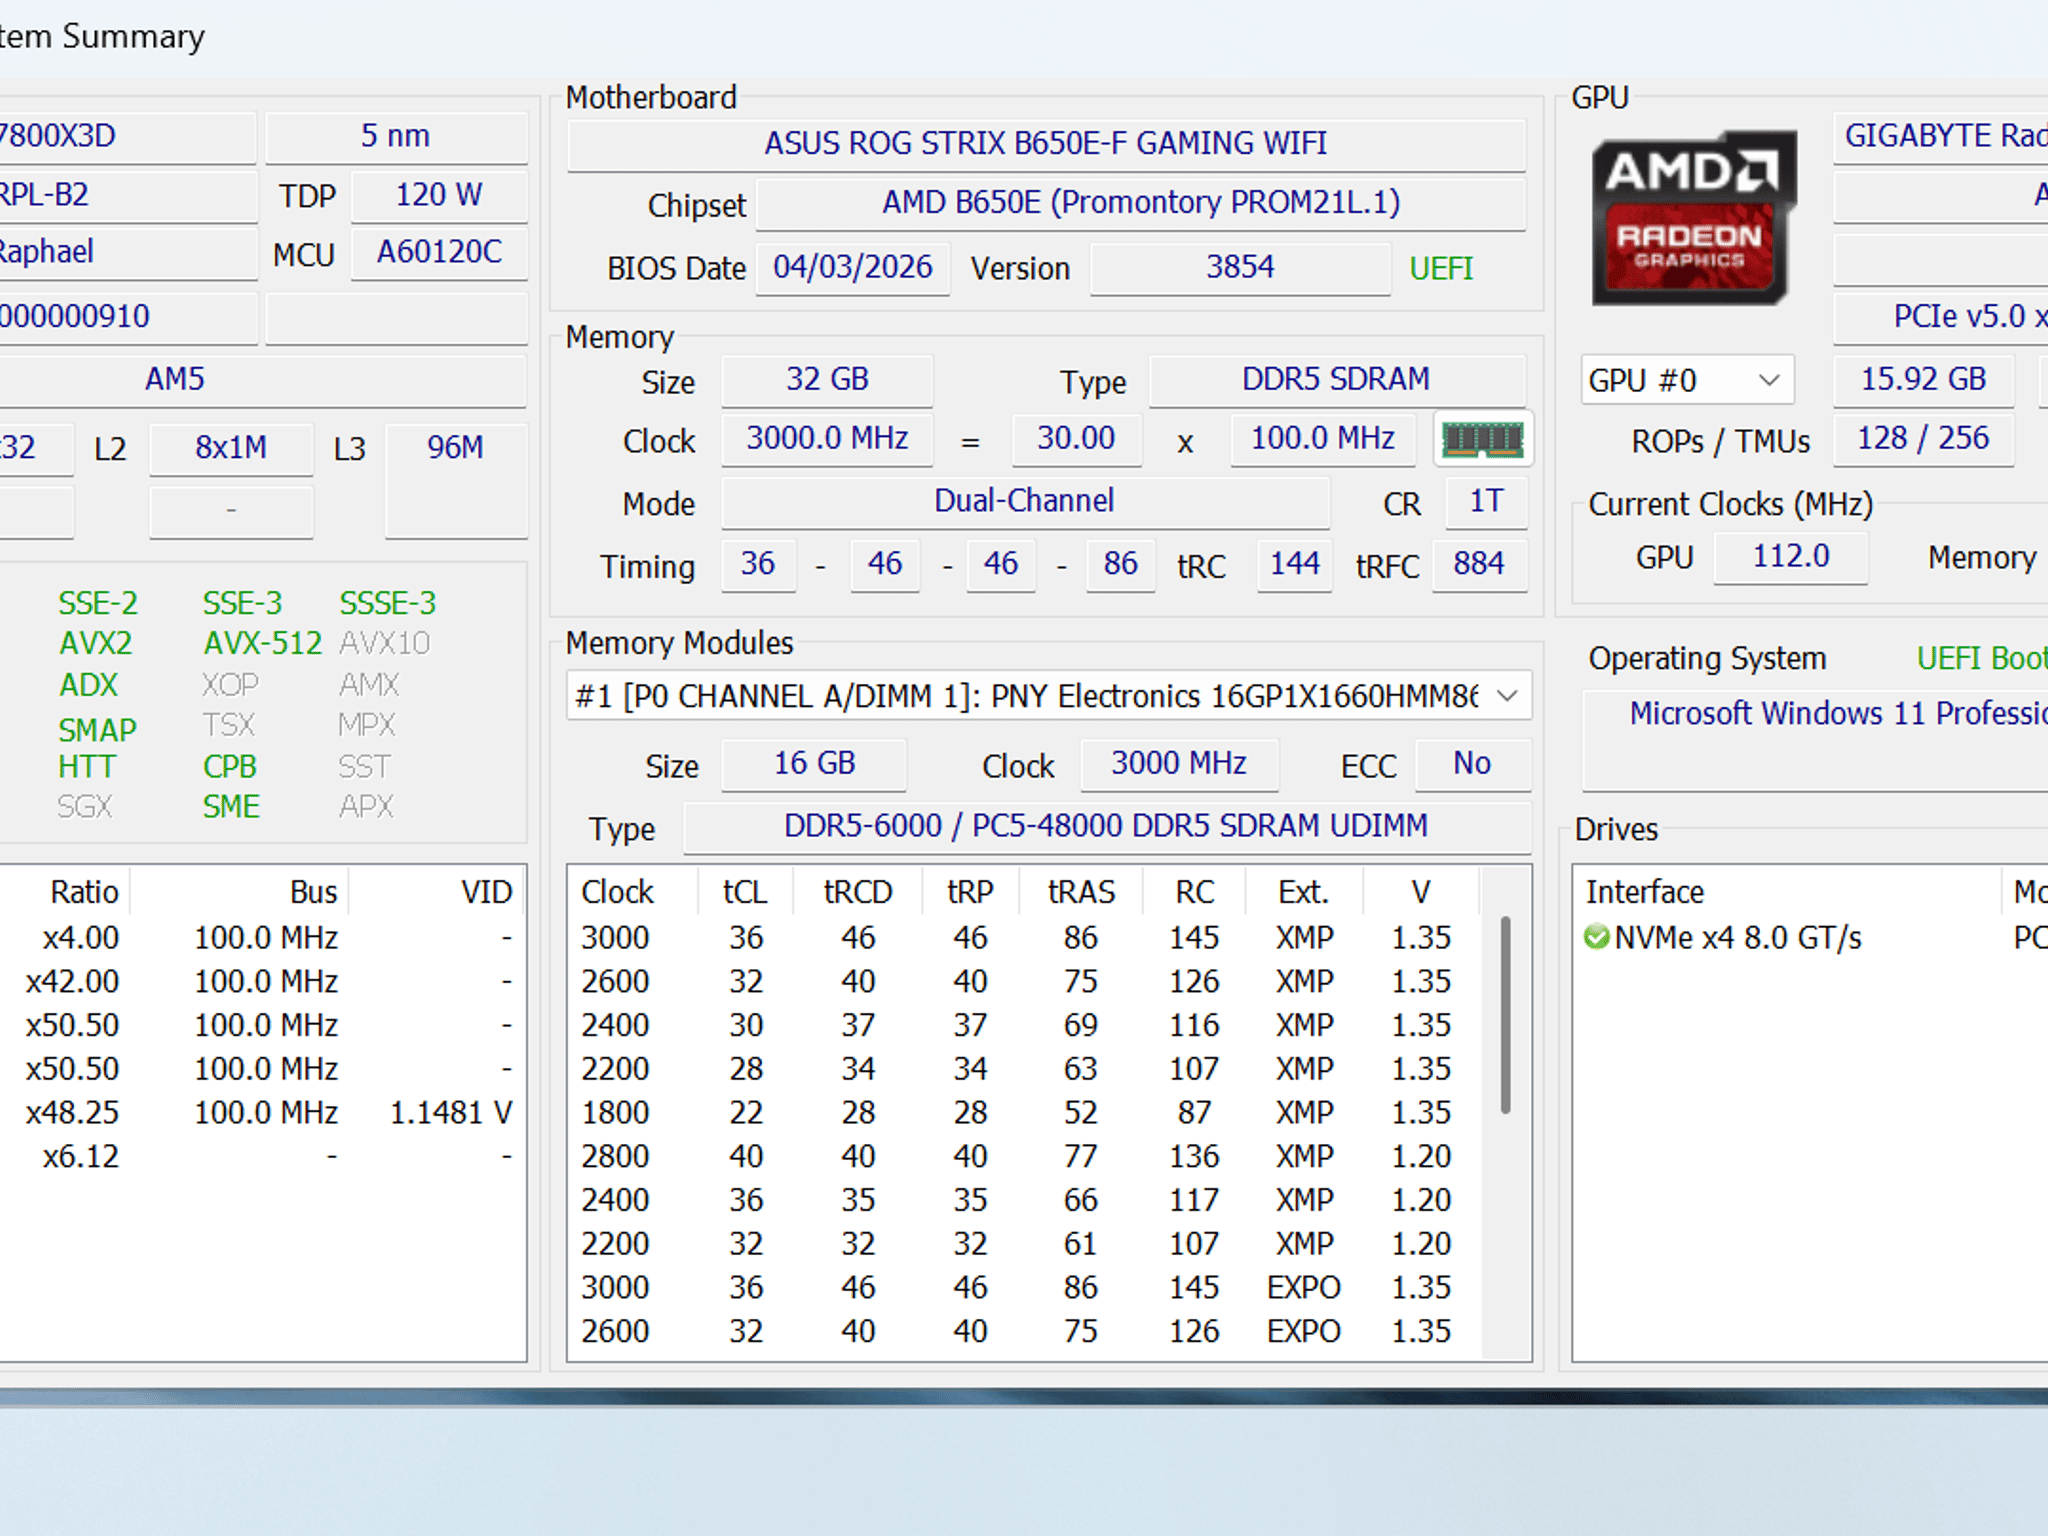Click the tRAS column header
Image resolution: width=2048 pixels, height=1536 pixels.
[1081, 892]
